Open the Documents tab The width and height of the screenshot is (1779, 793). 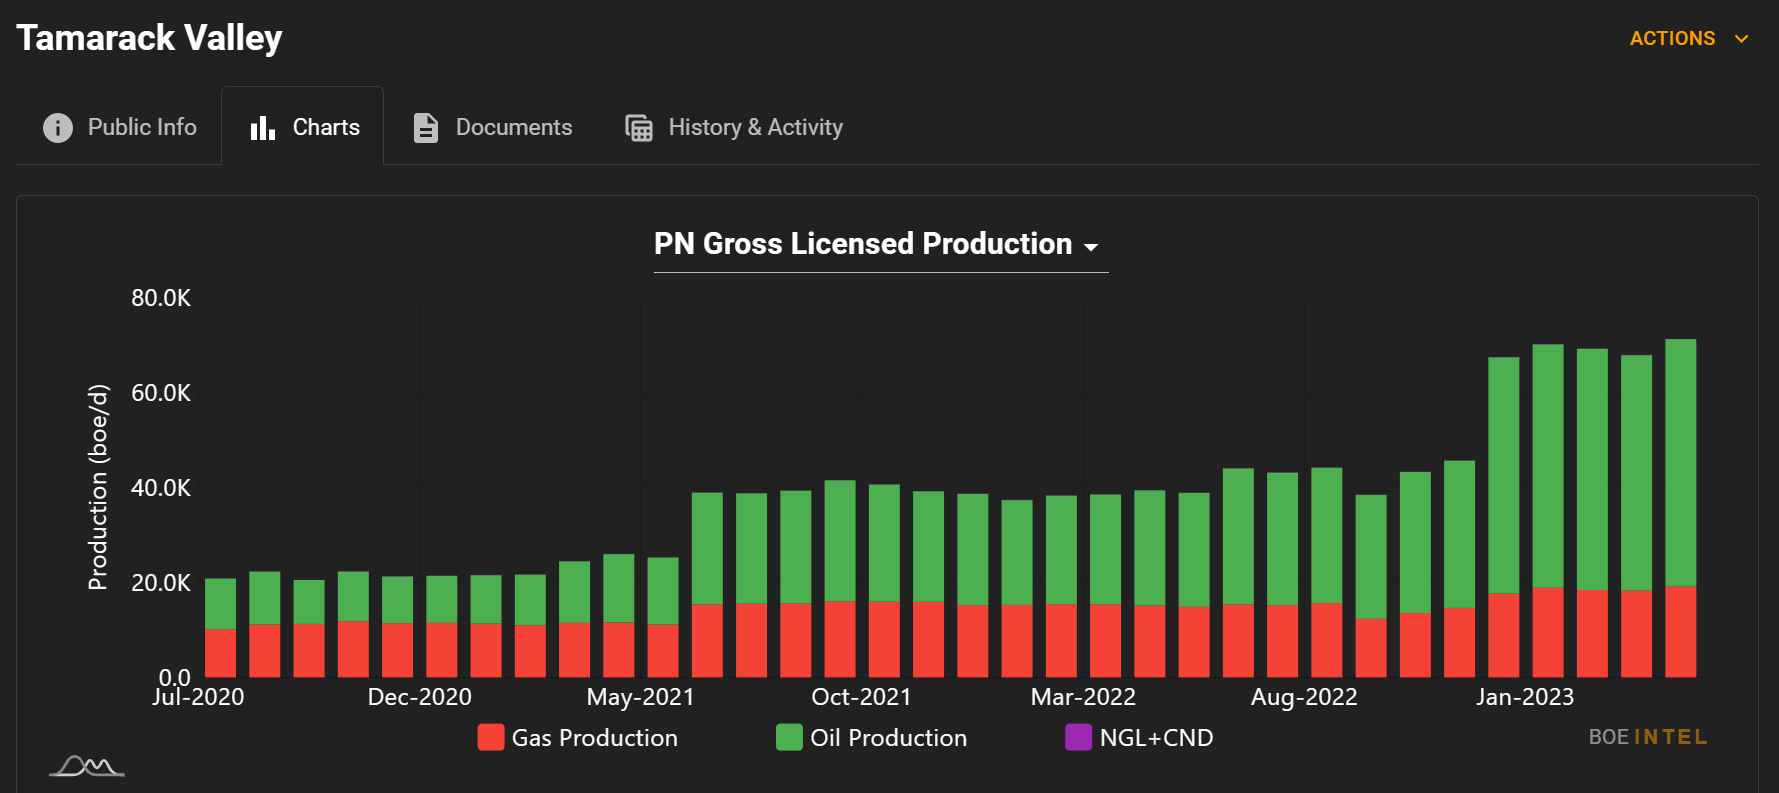(x=492, y=127)
